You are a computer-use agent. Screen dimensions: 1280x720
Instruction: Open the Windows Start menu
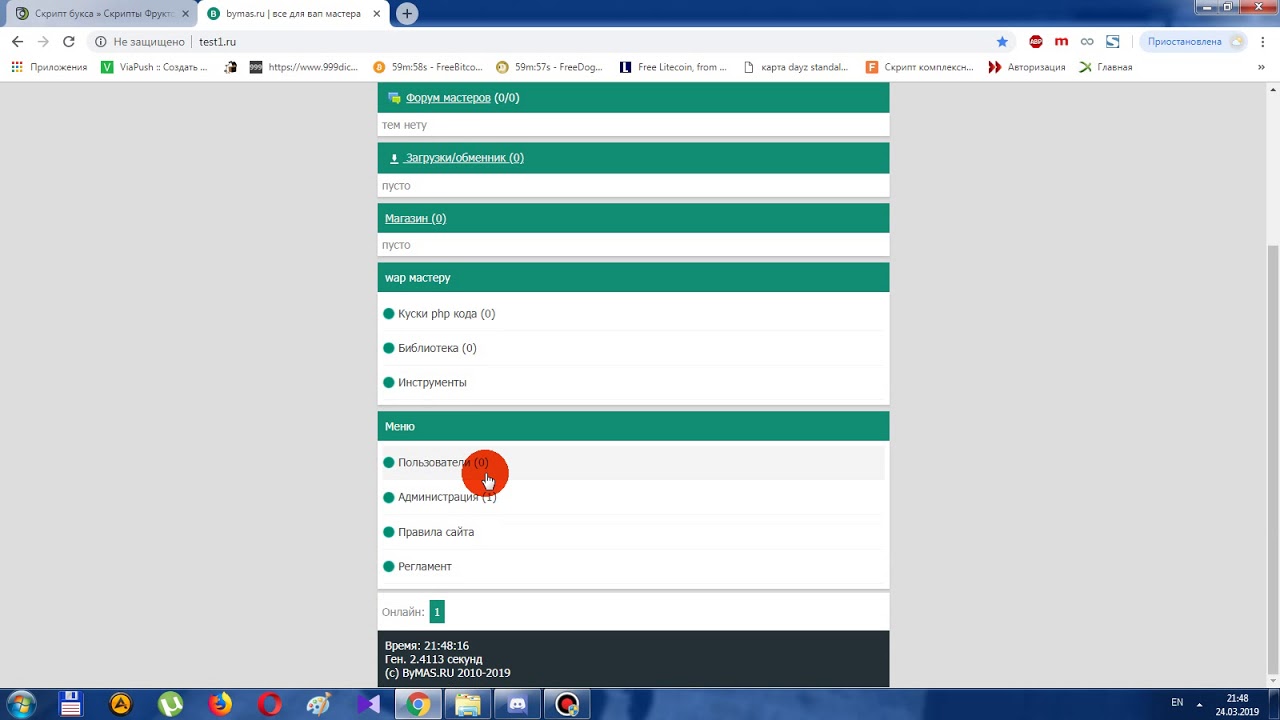[21, 704]
